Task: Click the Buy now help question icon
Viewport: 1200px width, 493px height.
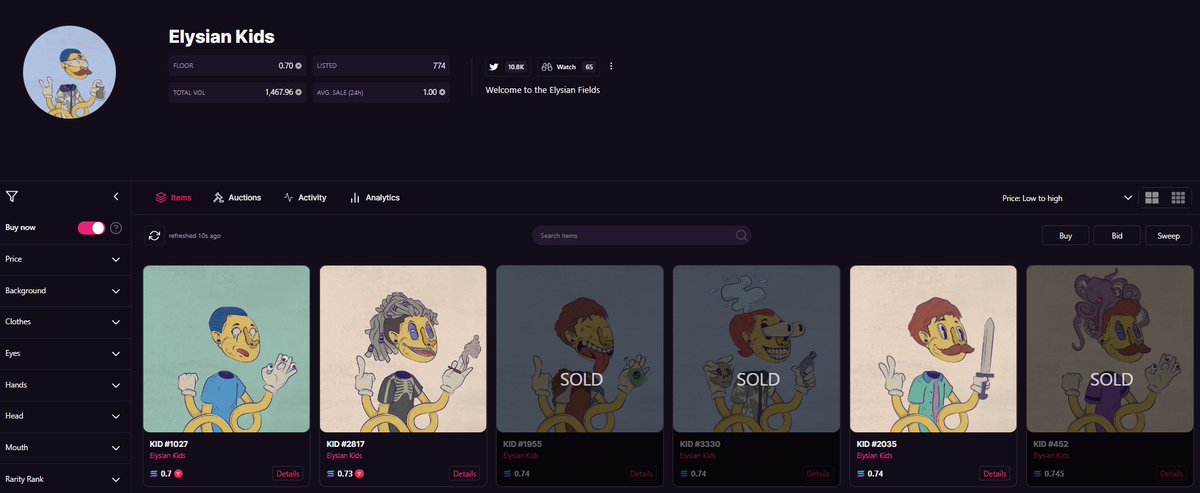Action: click(x=116, y=228)
